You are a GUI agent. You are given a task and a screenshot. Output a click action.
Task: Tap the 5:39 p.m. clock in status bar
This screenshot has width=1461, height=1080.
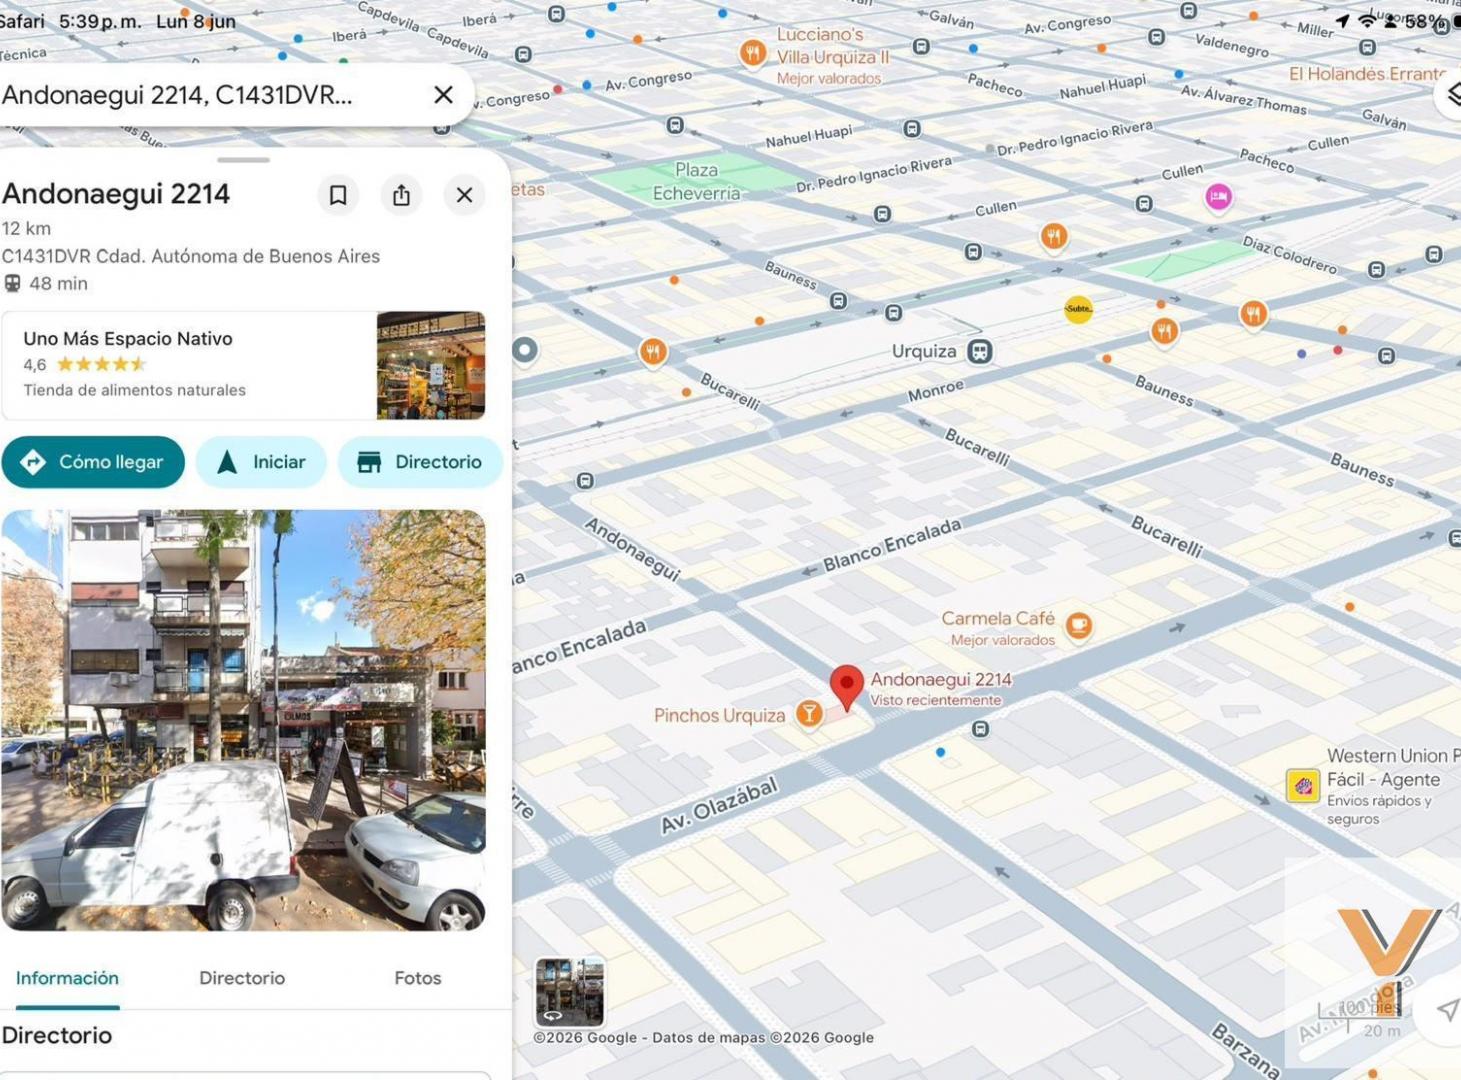click(x=100, y=21)
